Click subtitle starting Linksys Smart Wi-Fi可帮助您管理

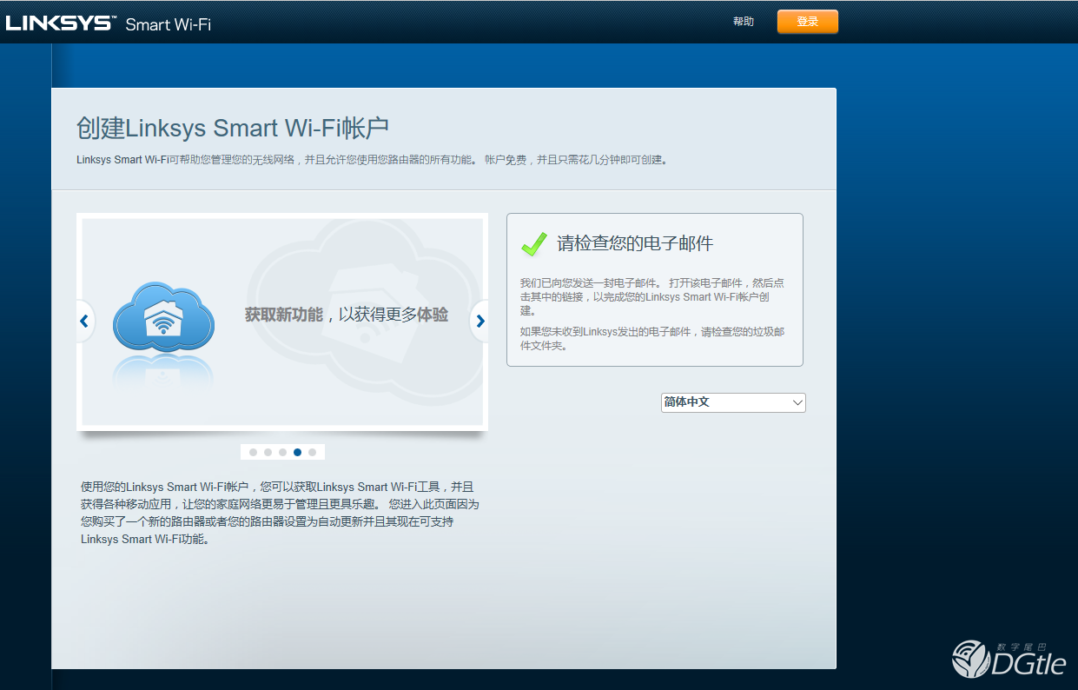[372, 159]
